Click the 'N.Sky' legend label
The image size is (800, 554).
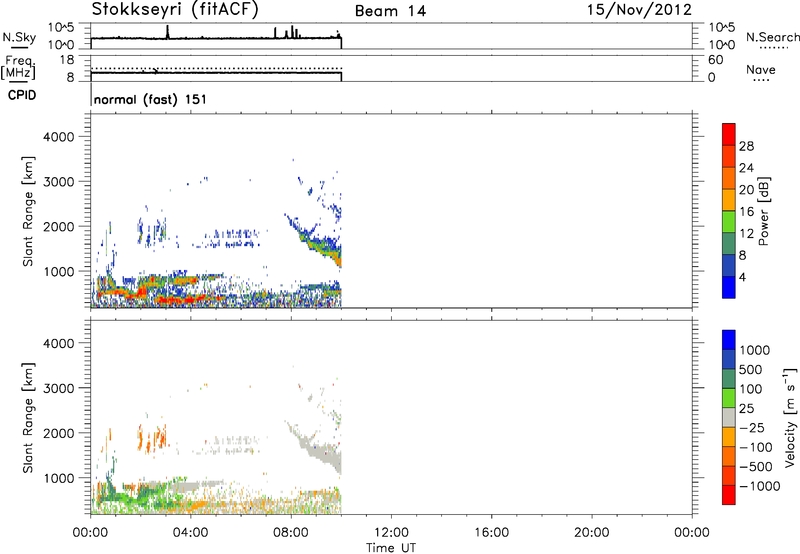[19, 37]
